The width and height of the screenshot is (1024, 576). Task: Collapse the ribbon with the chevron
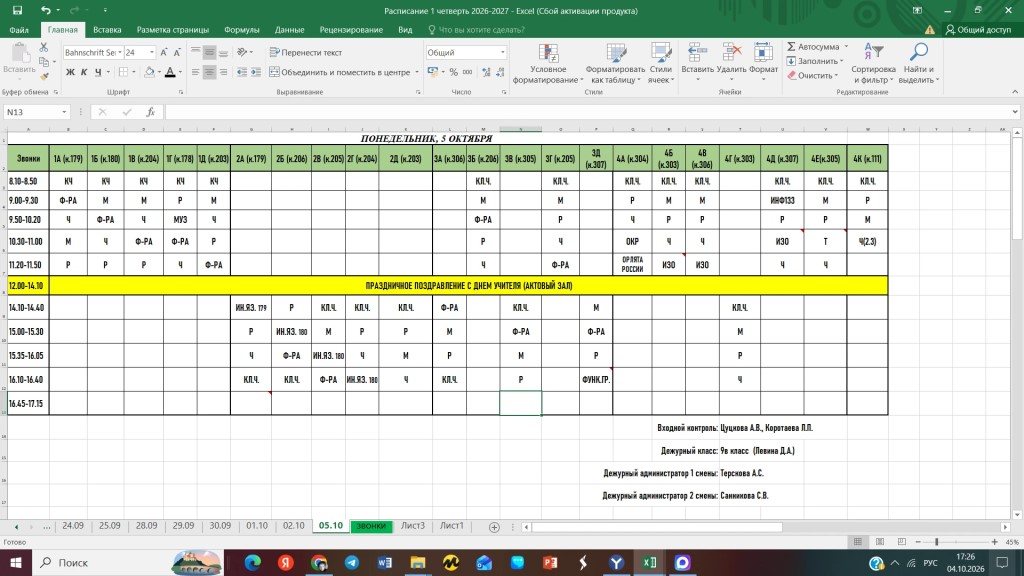point(1015,92)
